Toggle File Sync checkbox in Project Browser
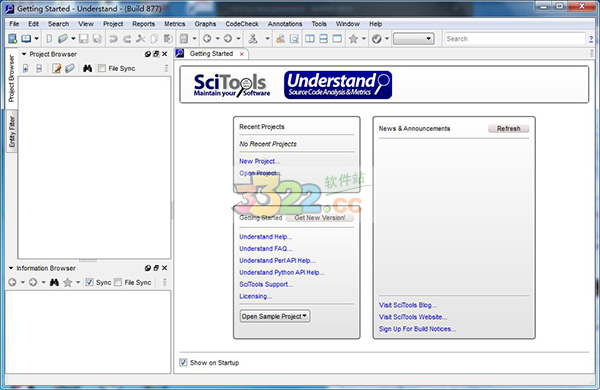 [102, 68]
